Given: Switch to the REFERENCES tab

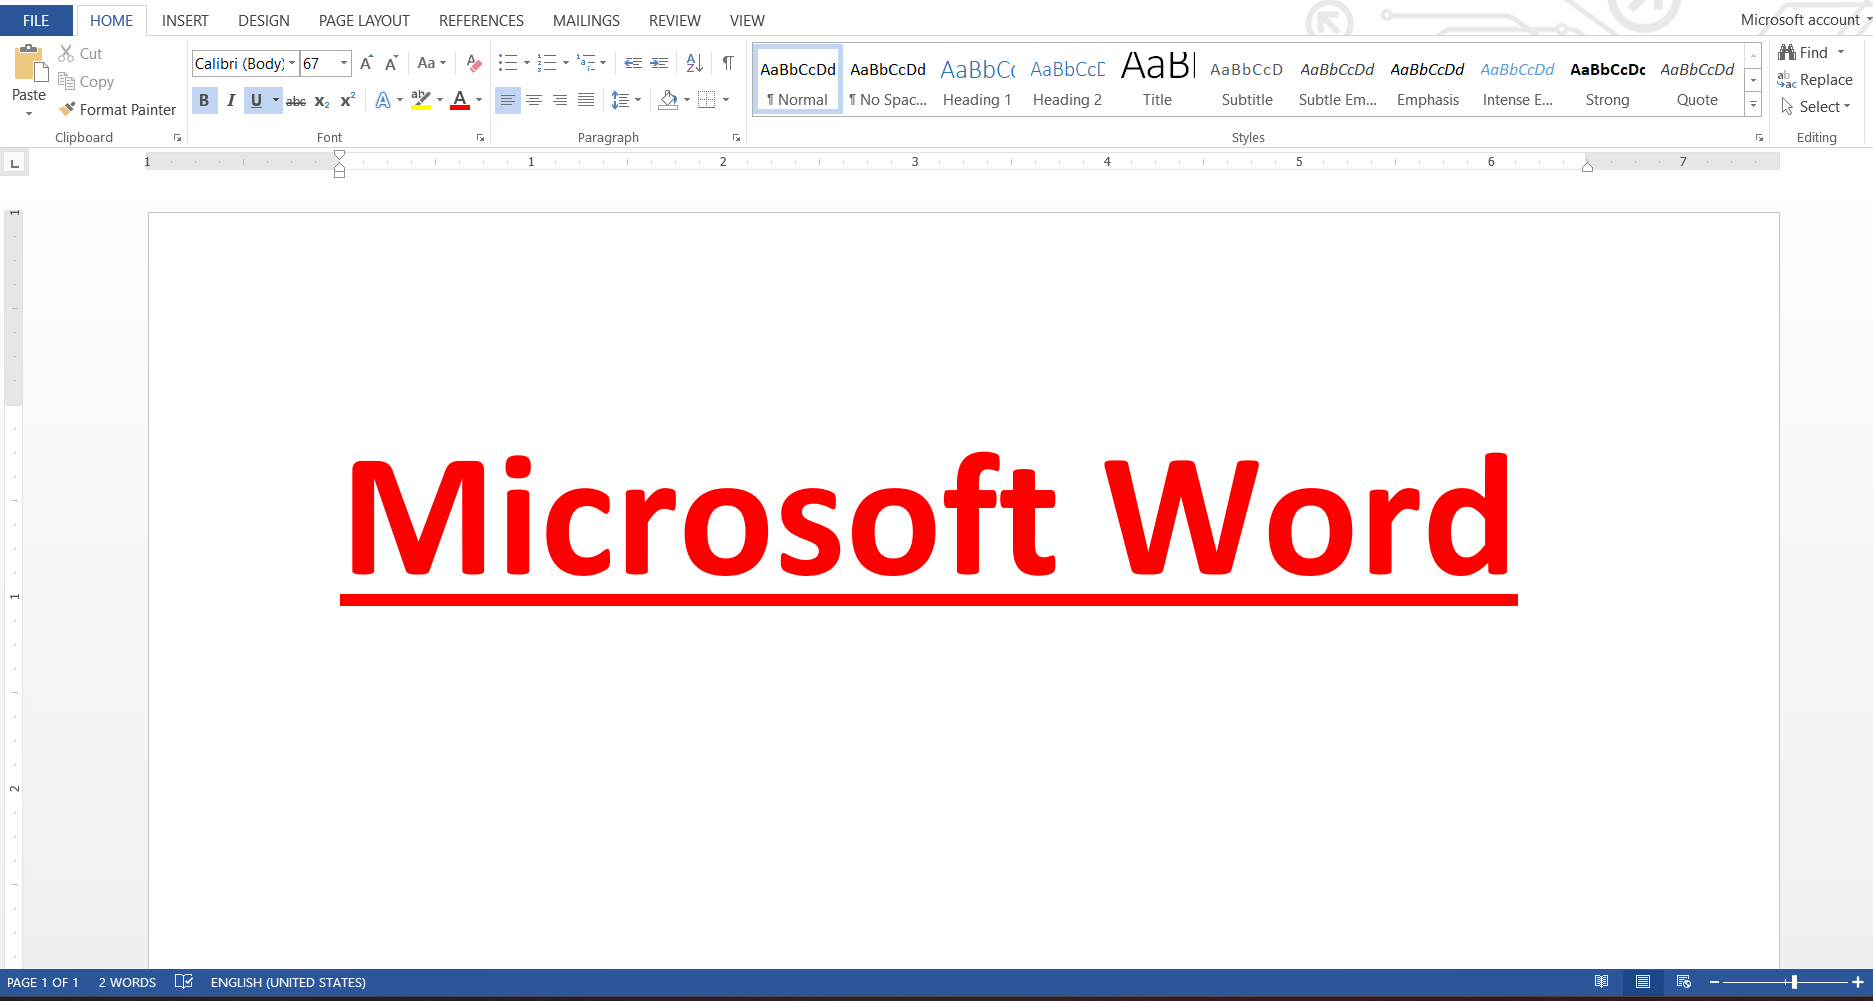Looking at the screenshot, I should (481, 20).
